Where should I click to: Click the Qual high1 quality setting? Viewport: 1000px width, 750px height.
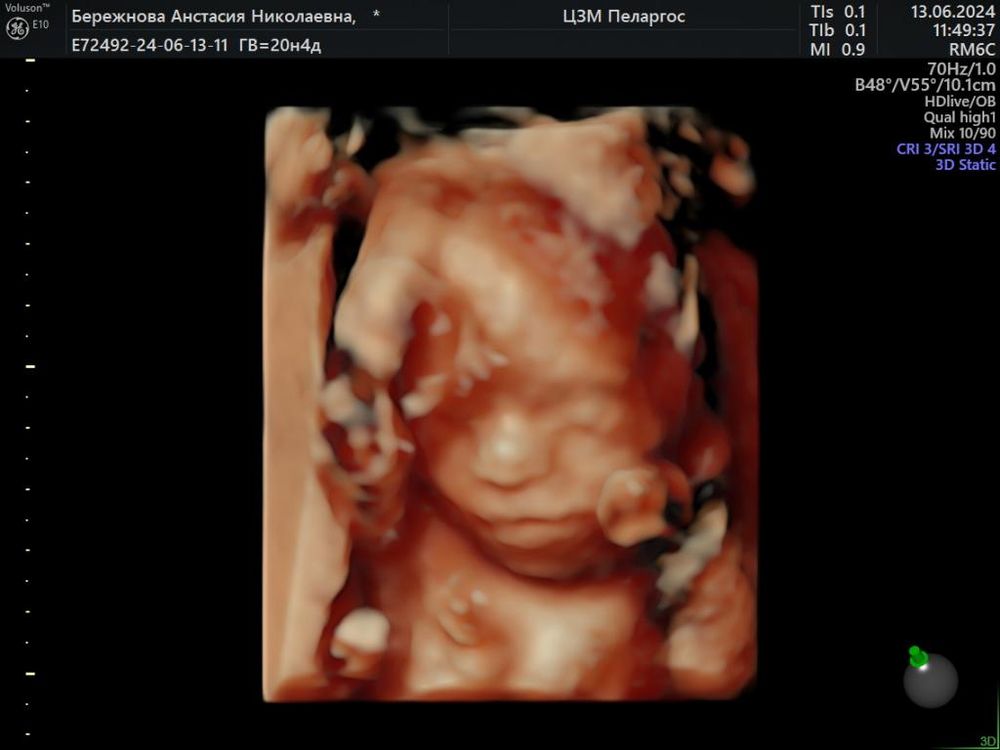pyautogui.click(x=959, y=117)
